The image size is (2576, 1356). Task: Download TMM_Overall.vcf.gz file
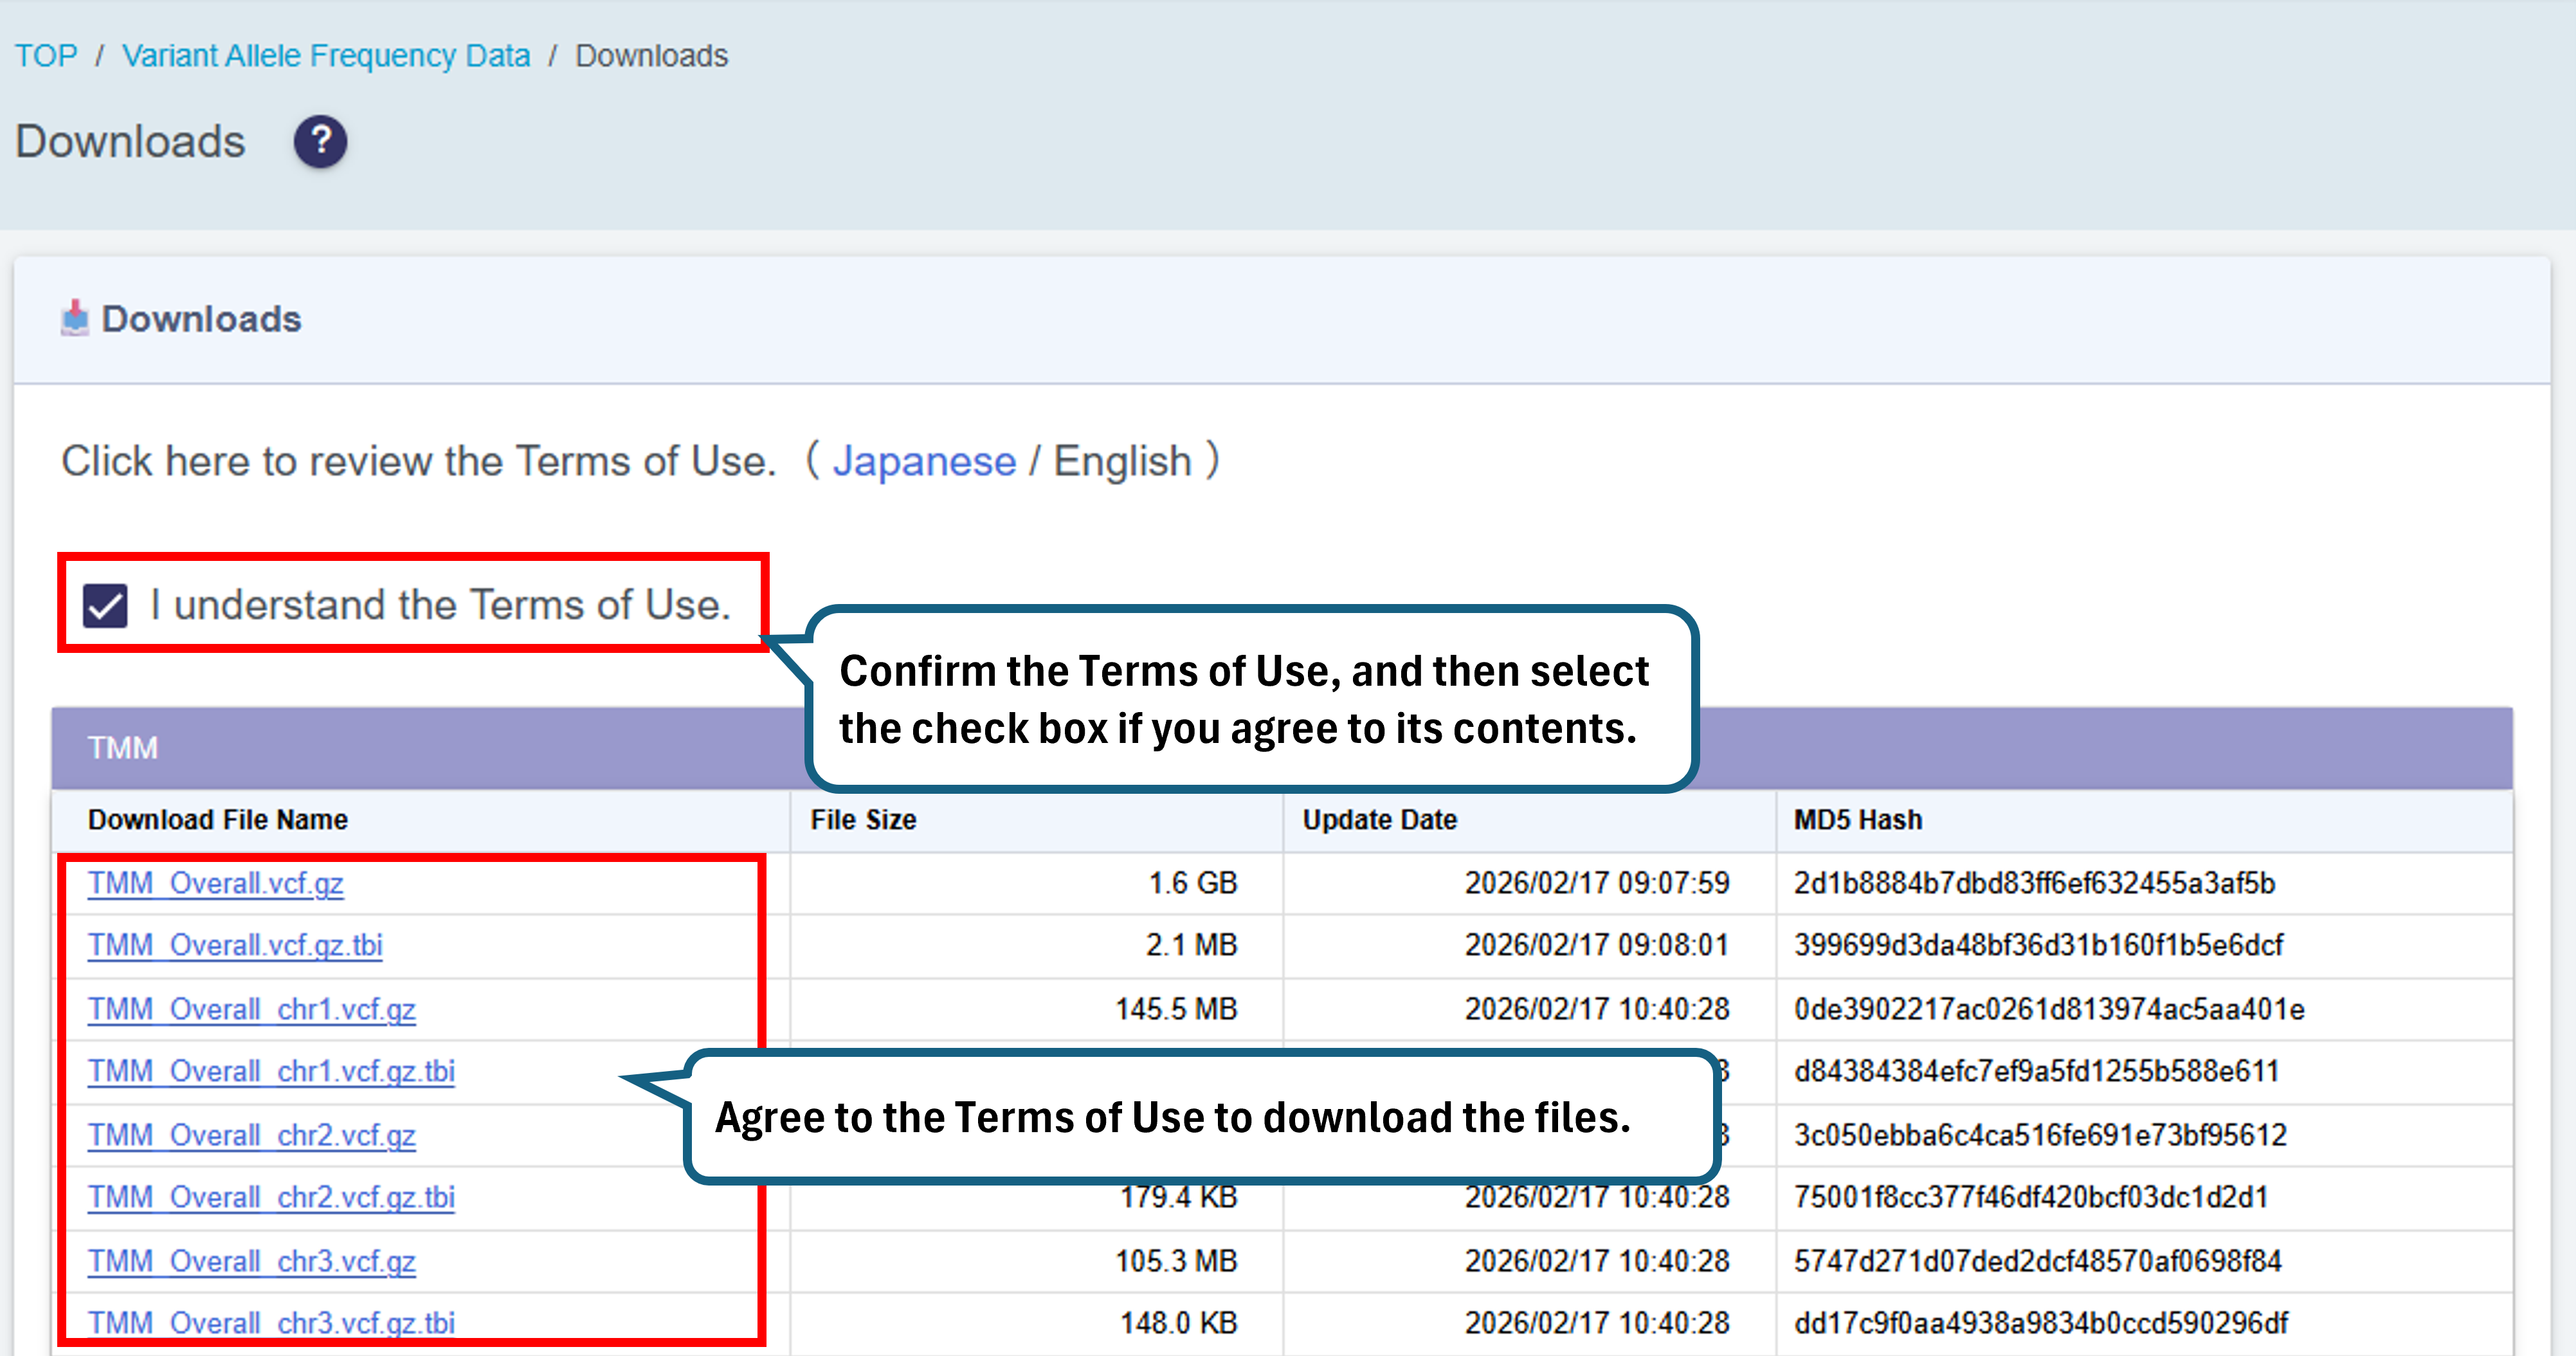[x=215, y=883]
